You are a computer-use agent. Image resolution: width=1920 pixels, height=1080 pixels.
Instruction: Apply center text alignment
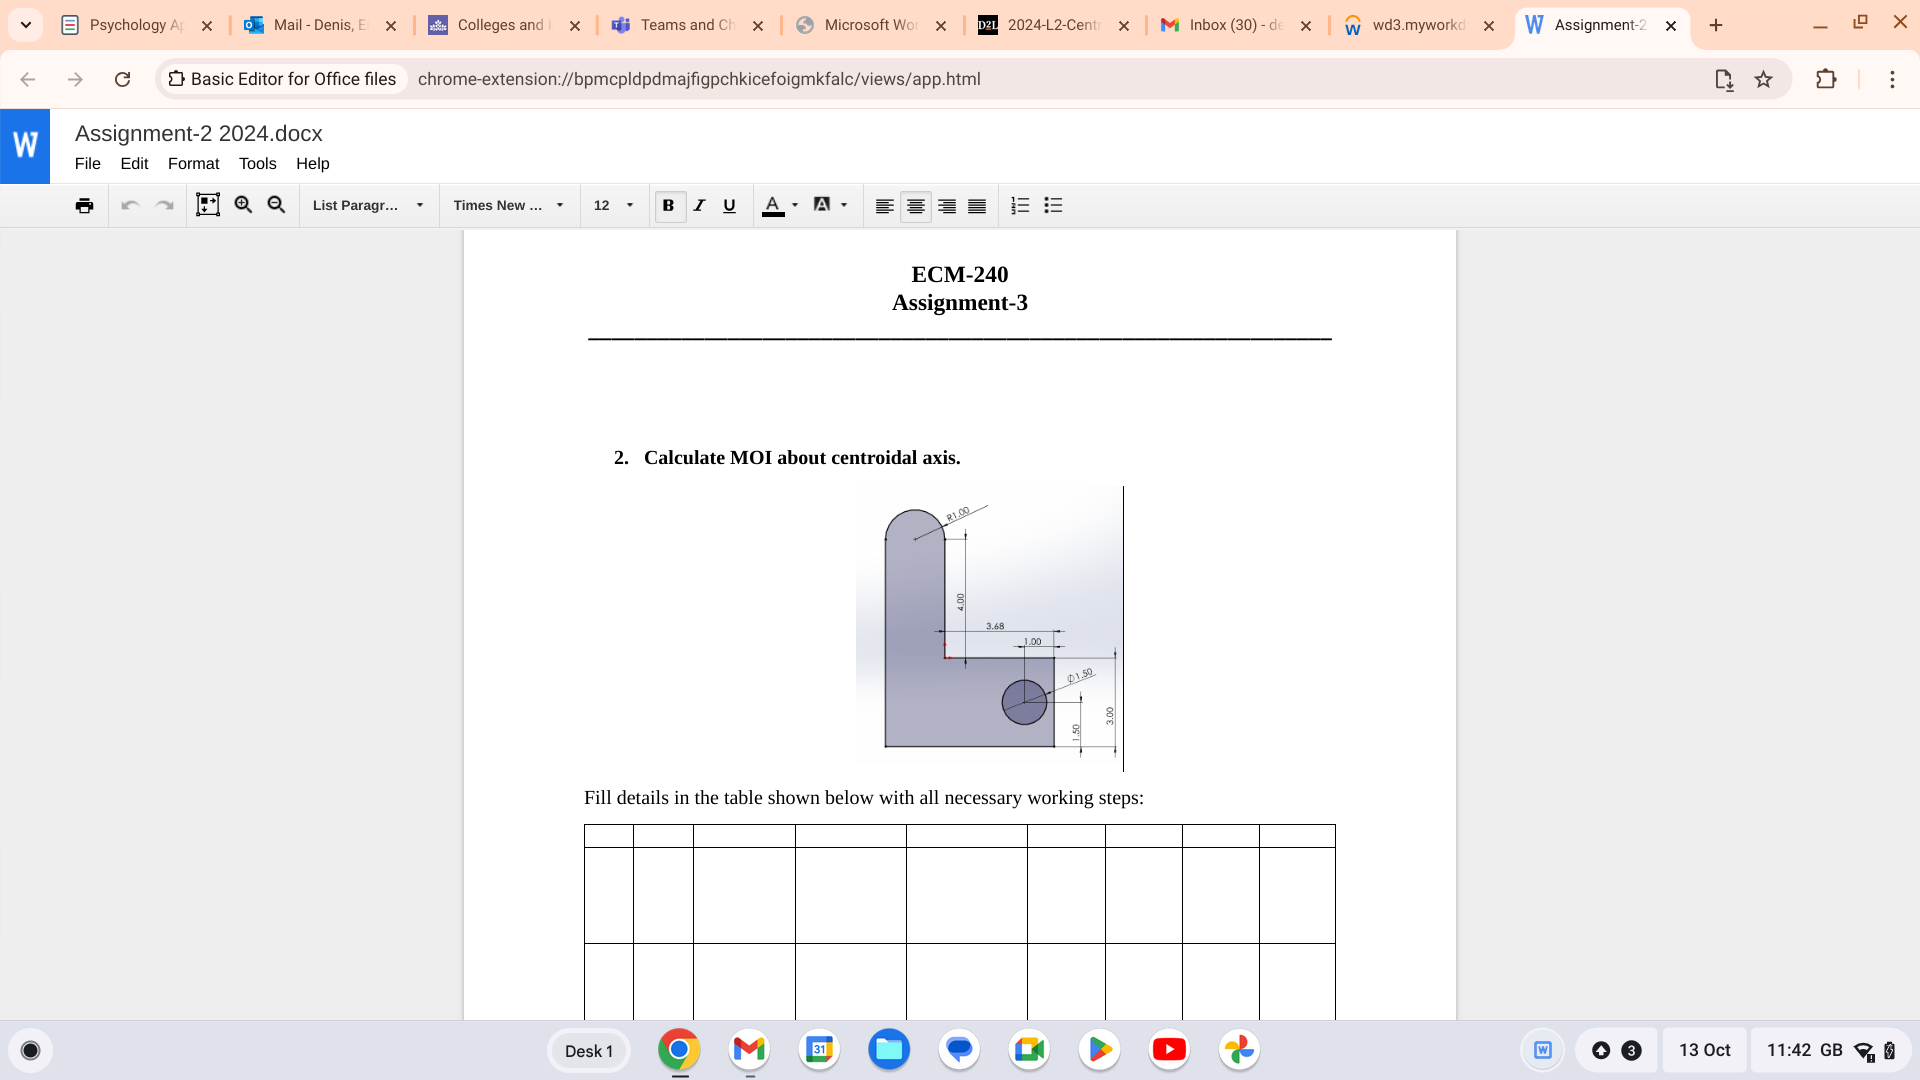pos(915,205)
